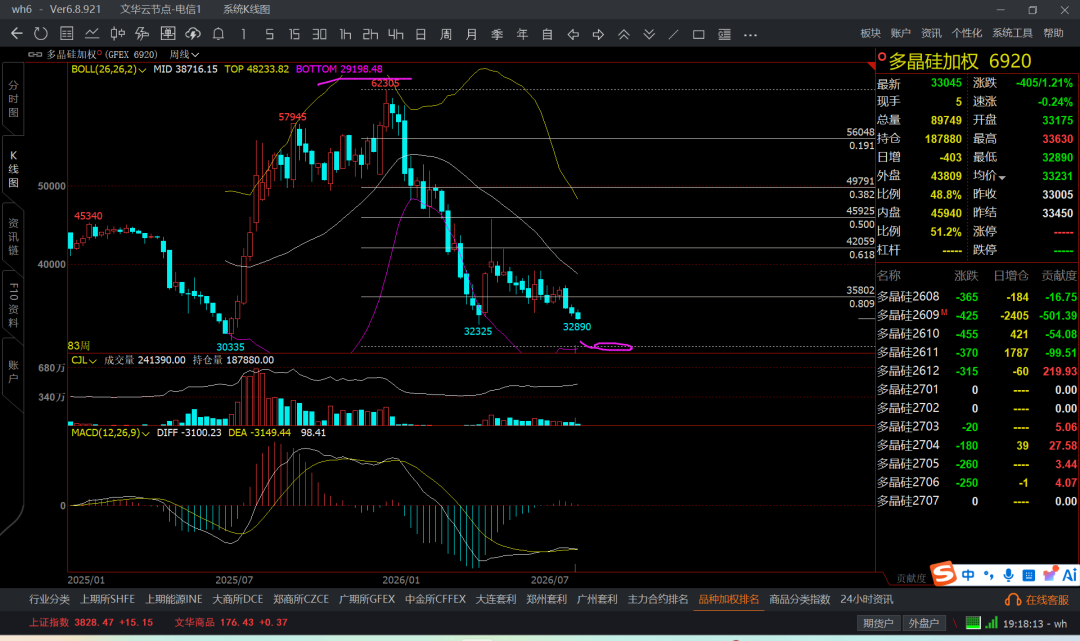Switch to 15-minute period
Viewport: 1080px width, 641px height.
[294, 34]
